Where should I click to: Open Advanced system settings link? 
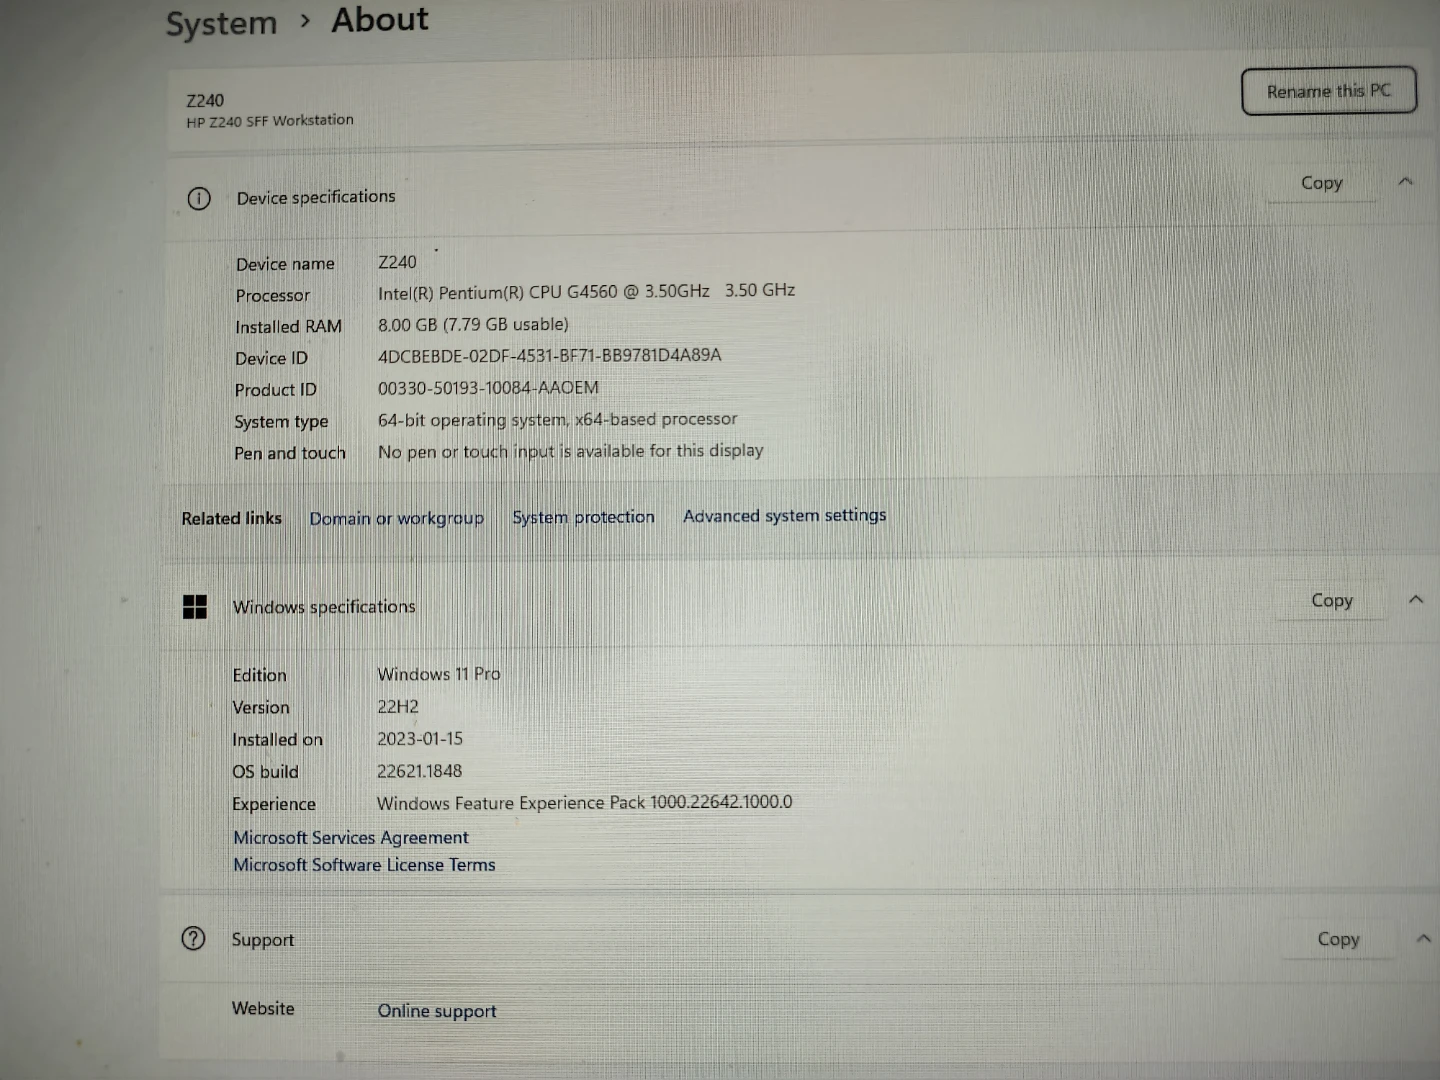pos(784,516)
